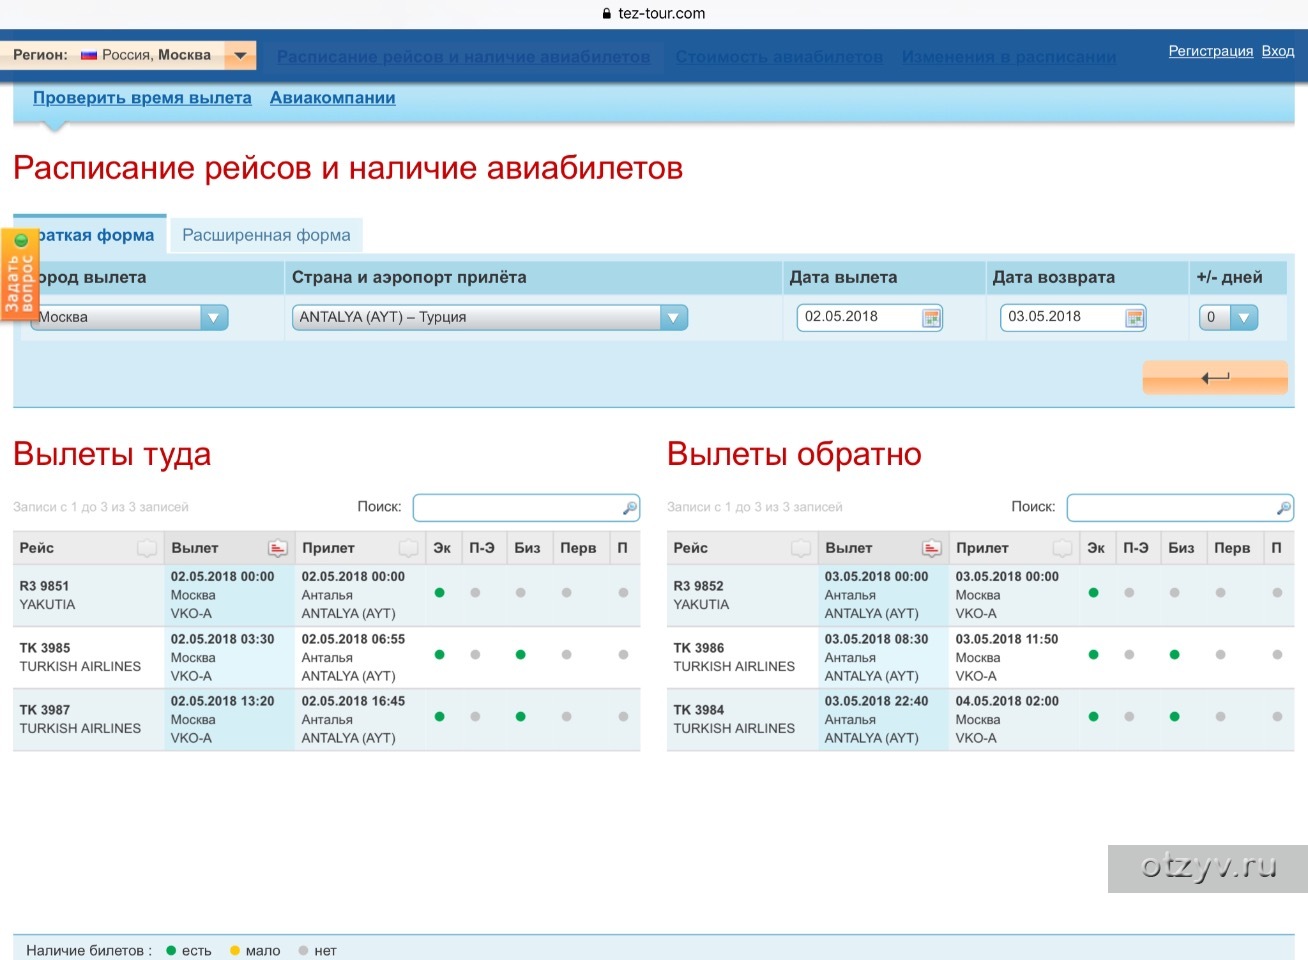Click the return date field 03.05.2018

pos(1061,317)
